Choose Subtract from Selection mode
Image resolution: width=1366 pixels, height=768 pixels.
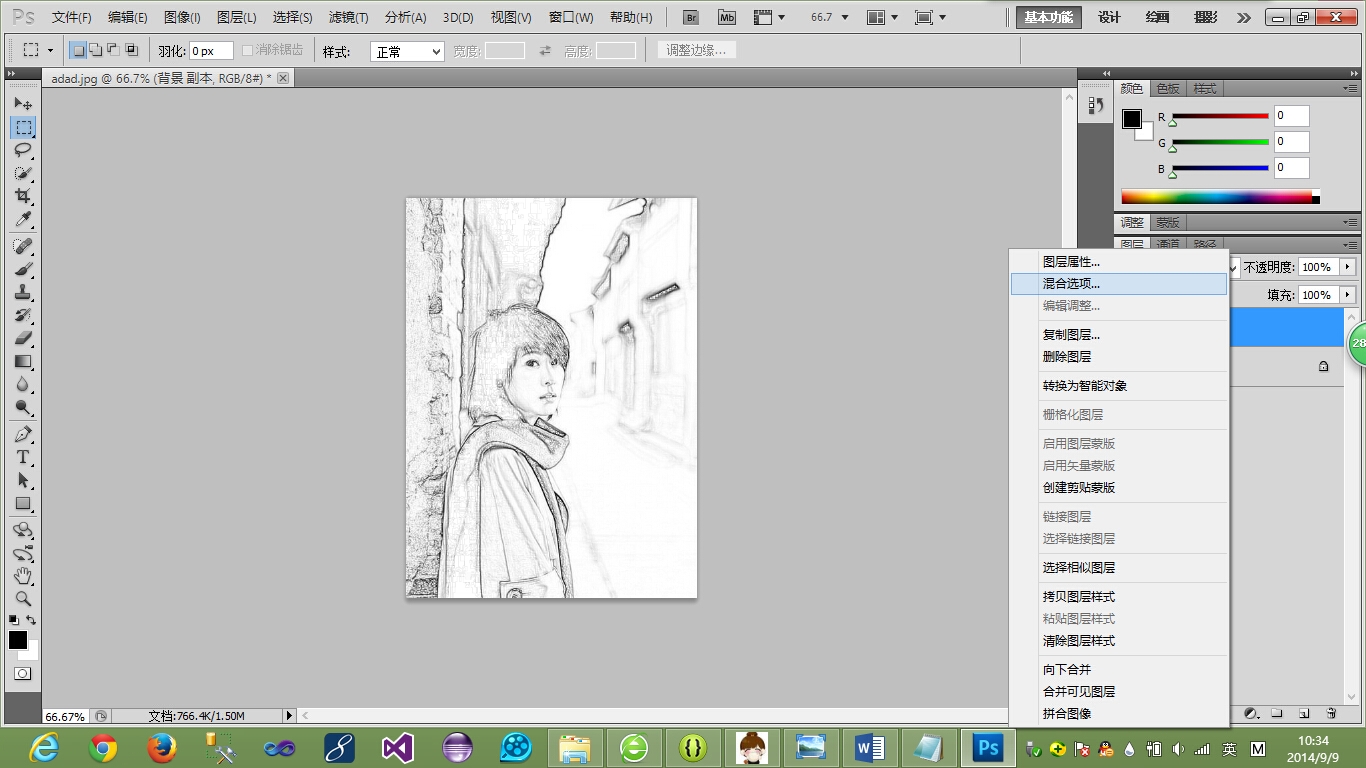click(113, 50)
